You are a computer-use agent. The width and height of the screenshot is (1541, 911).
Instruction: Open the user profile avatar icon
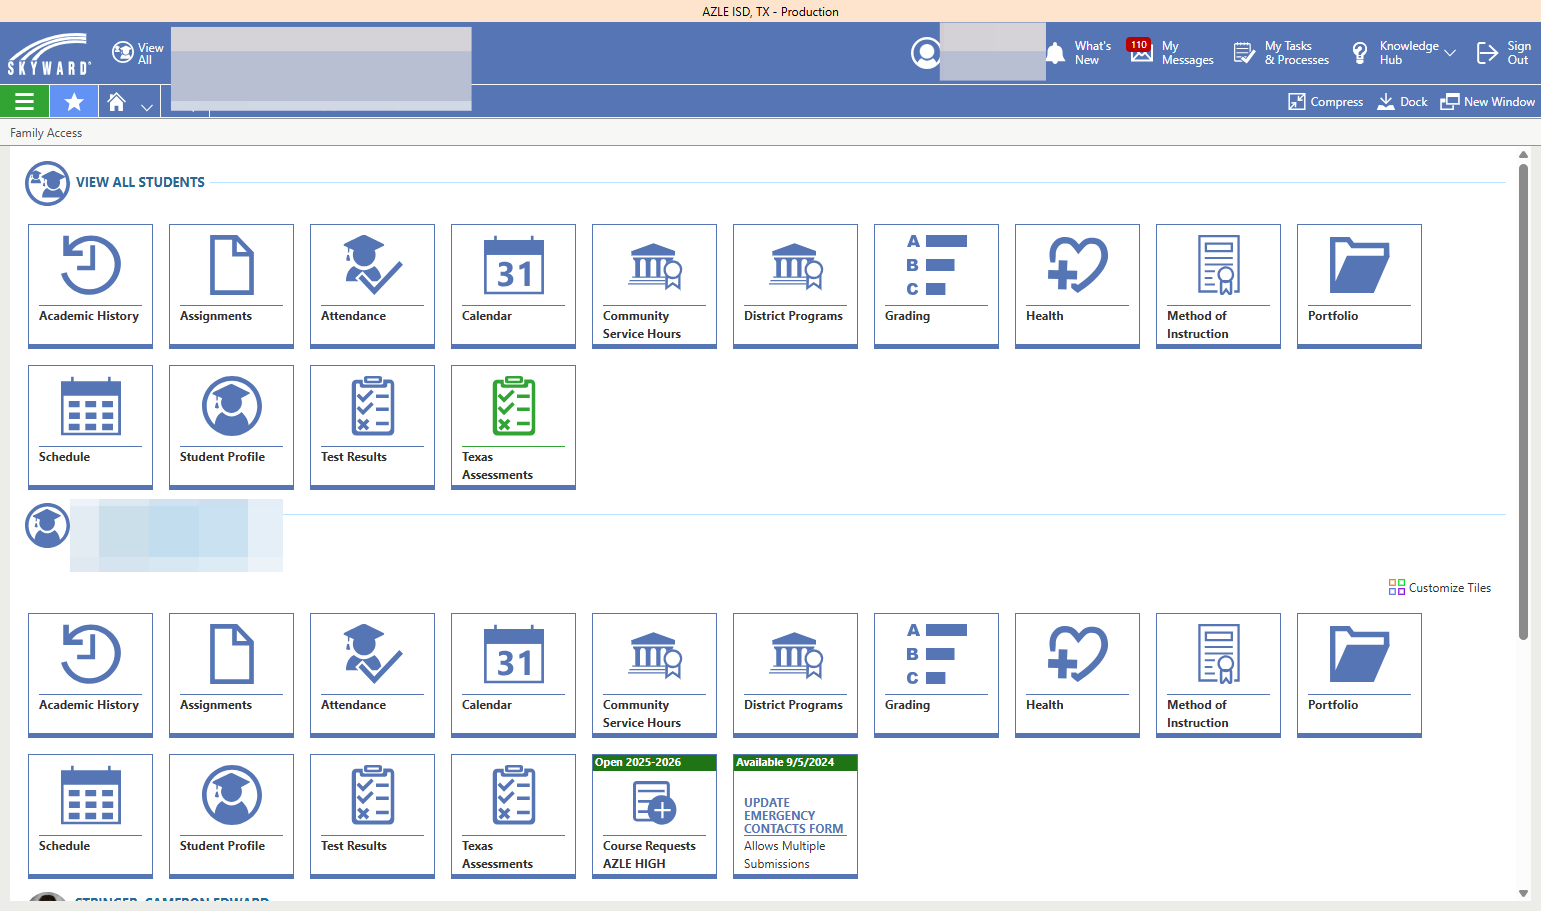[x=926, y=53]
